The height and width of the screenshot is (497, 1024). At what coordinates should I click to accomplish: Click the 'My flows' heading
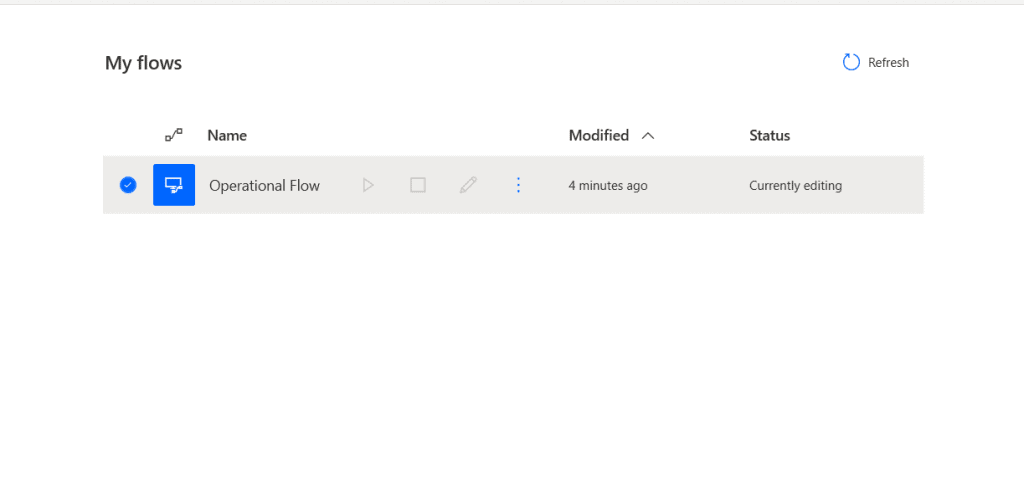click(143, 63)
